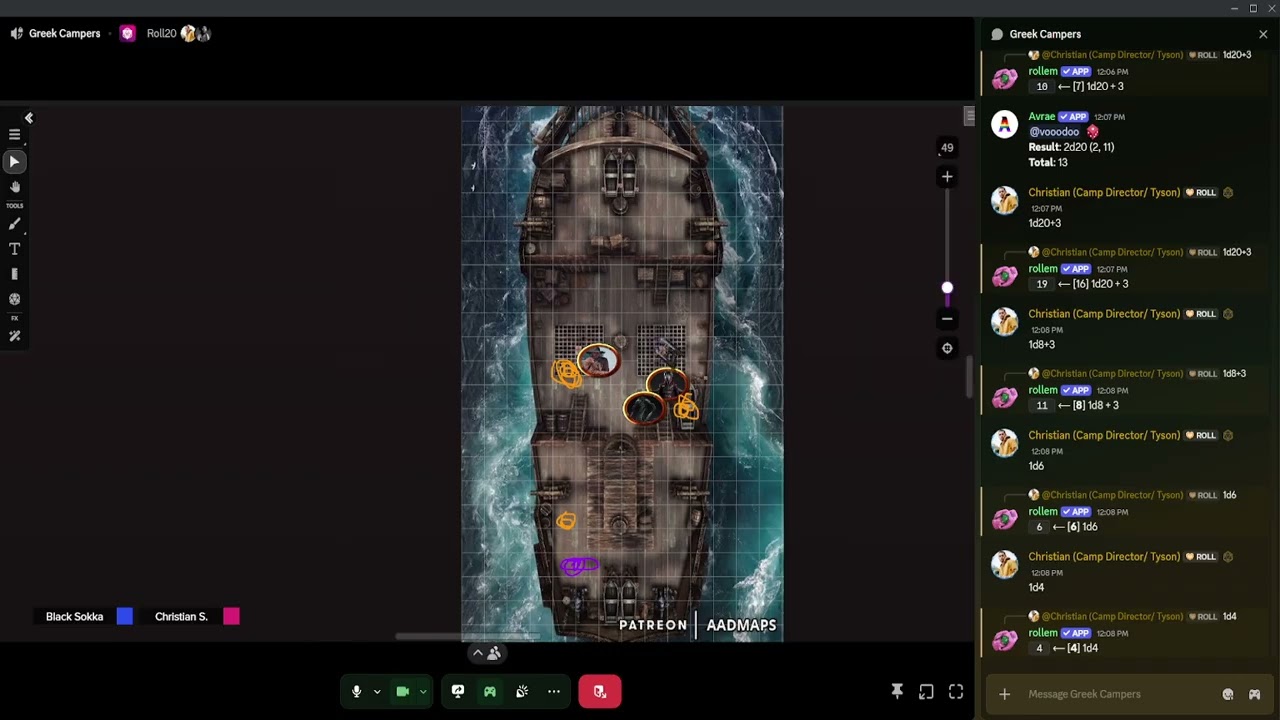Screen dimensions: 1280x720
Task: Collapse the Roll20 toolbar with double chevron
Action: 29,118
